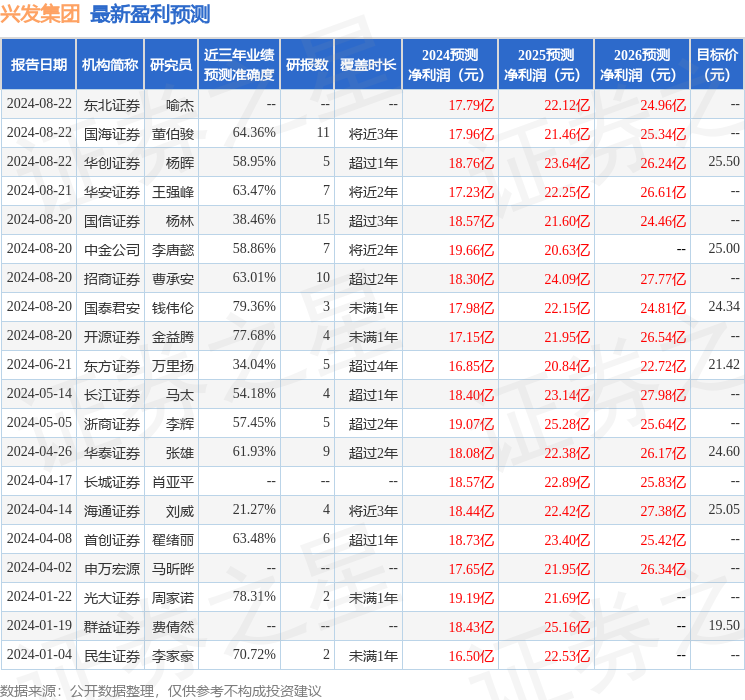Click the 21.27% accuracy value

[254, 509]
